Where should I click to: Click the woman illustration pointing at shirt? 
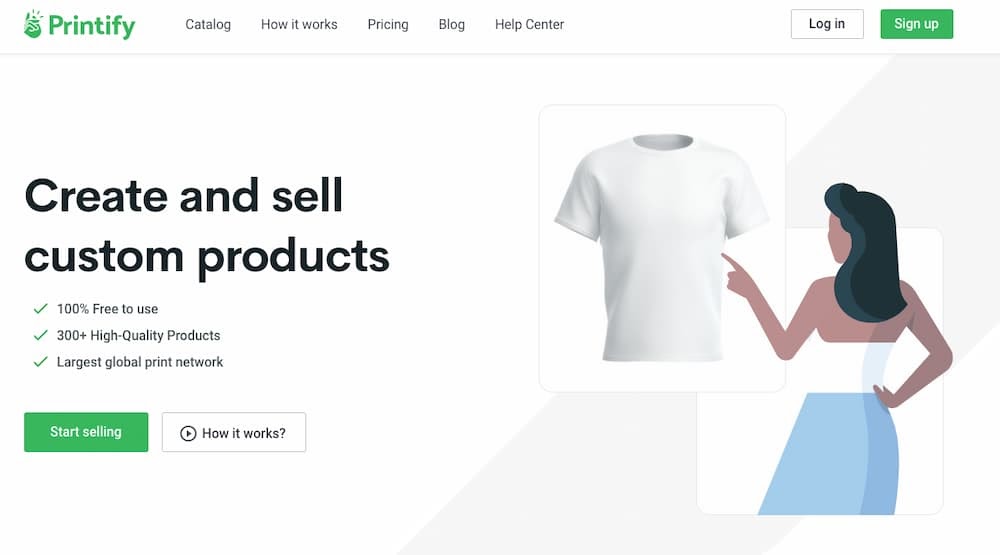click(x=842, y=348)
